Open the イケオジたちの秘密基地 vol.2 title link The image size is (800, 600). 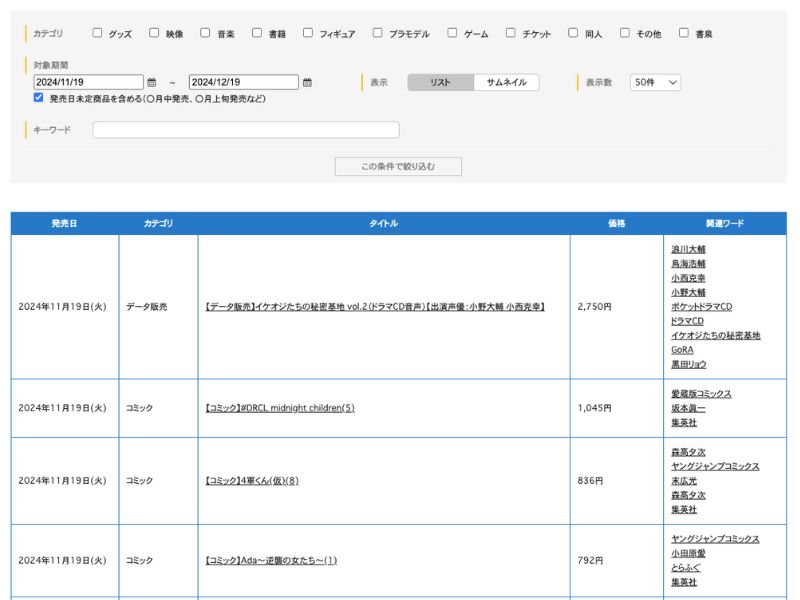coord(375,307)
